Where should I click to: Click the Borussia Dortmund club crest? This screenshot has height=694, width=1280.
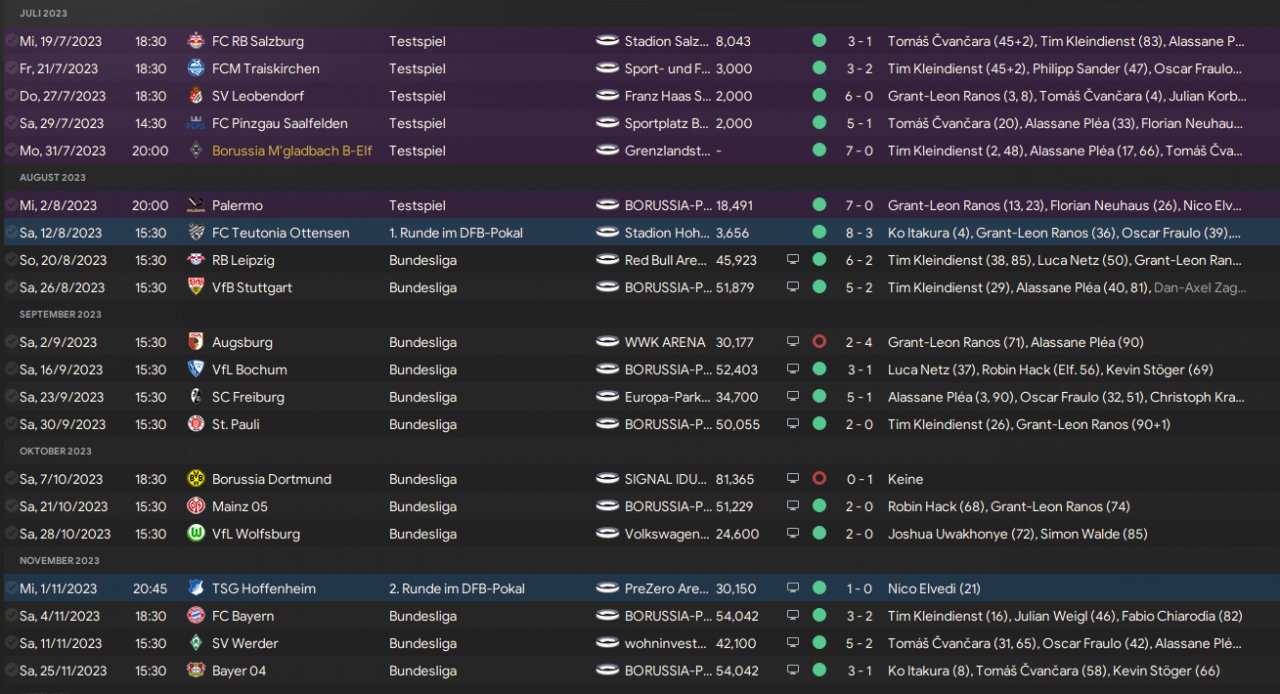pos(196,479)
